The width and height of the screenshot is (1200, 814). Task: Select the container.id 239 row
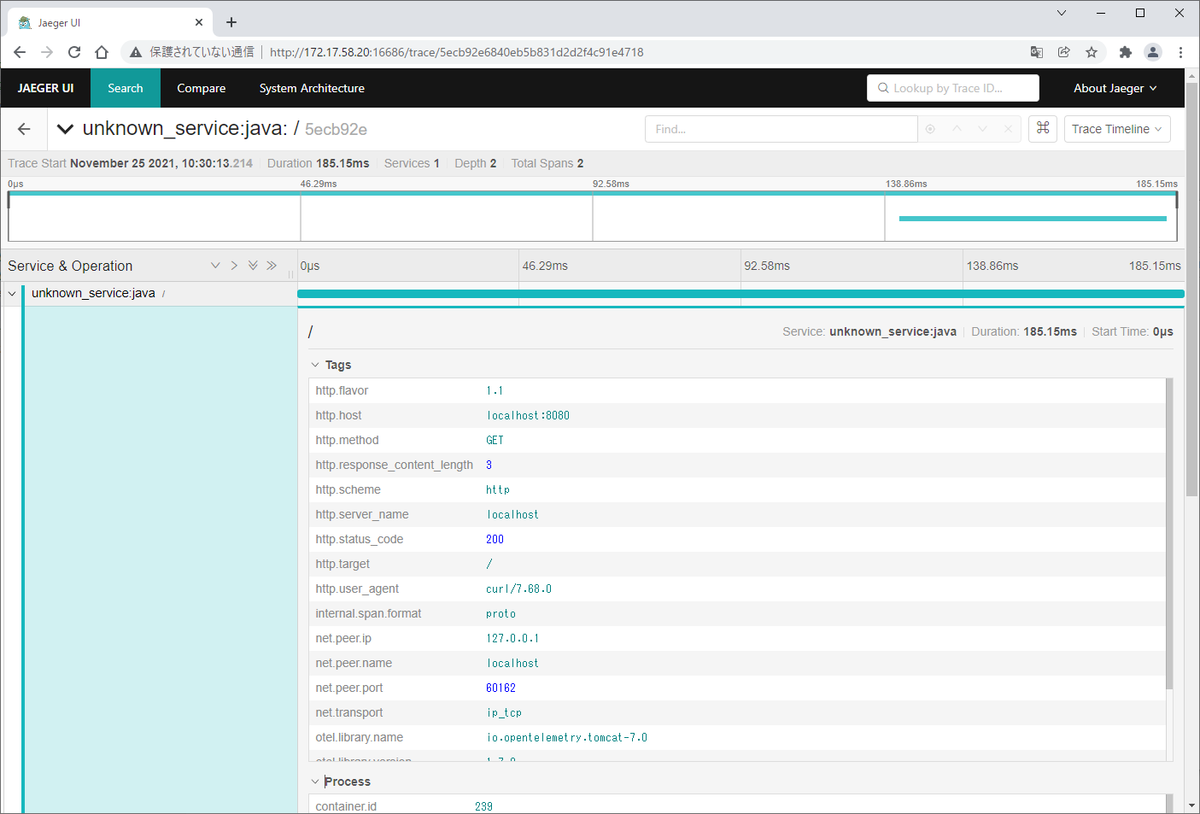click(738, 806)
